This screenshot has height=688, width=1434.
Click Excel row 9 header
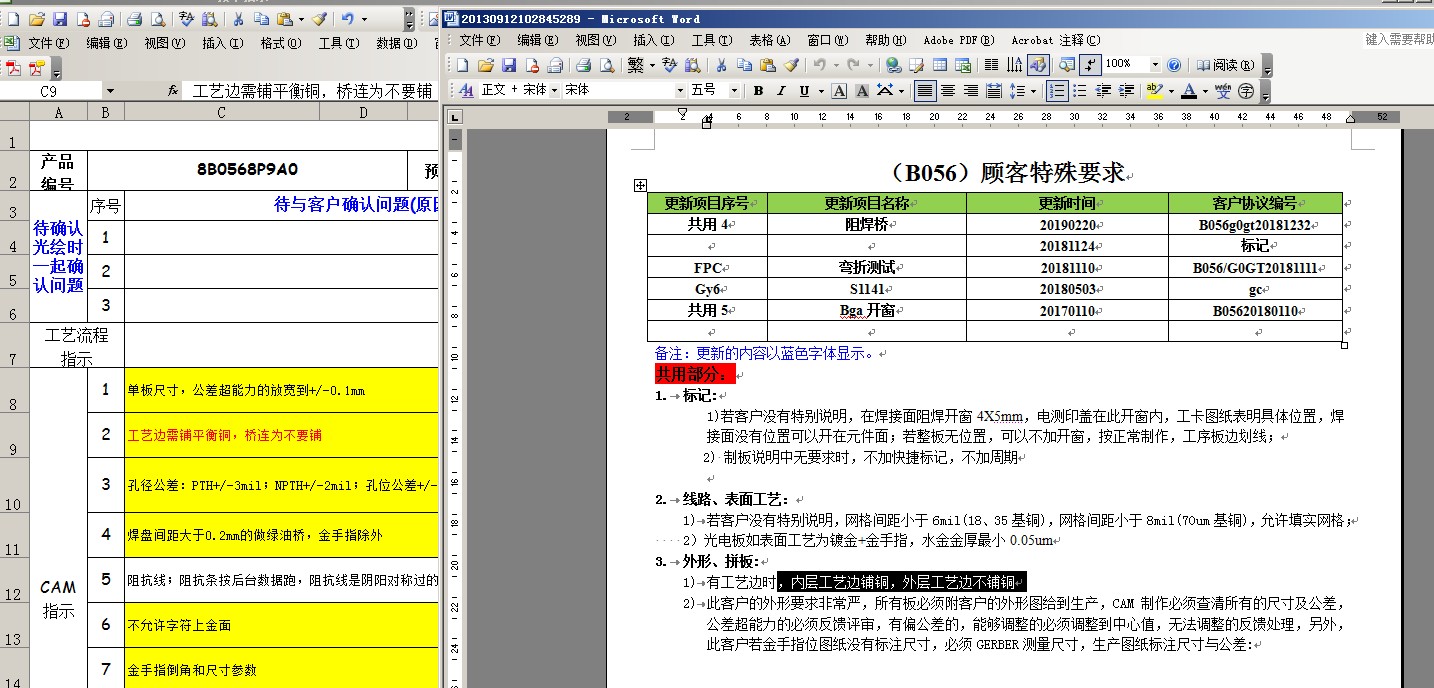point(14,435)
